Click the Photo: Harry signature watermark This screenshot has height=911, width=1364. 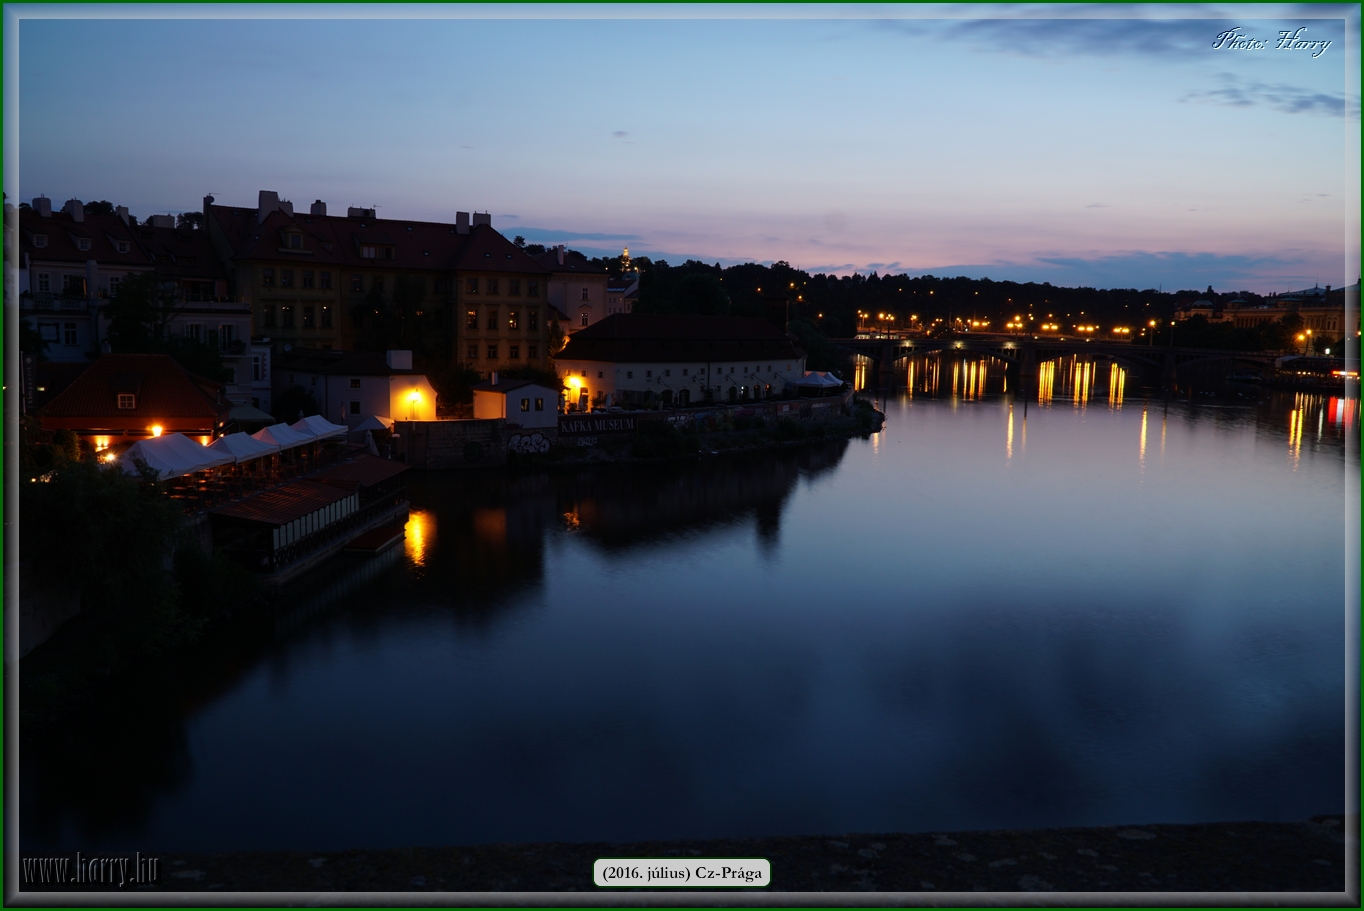pyautogui.click(x=1272, y=42)
